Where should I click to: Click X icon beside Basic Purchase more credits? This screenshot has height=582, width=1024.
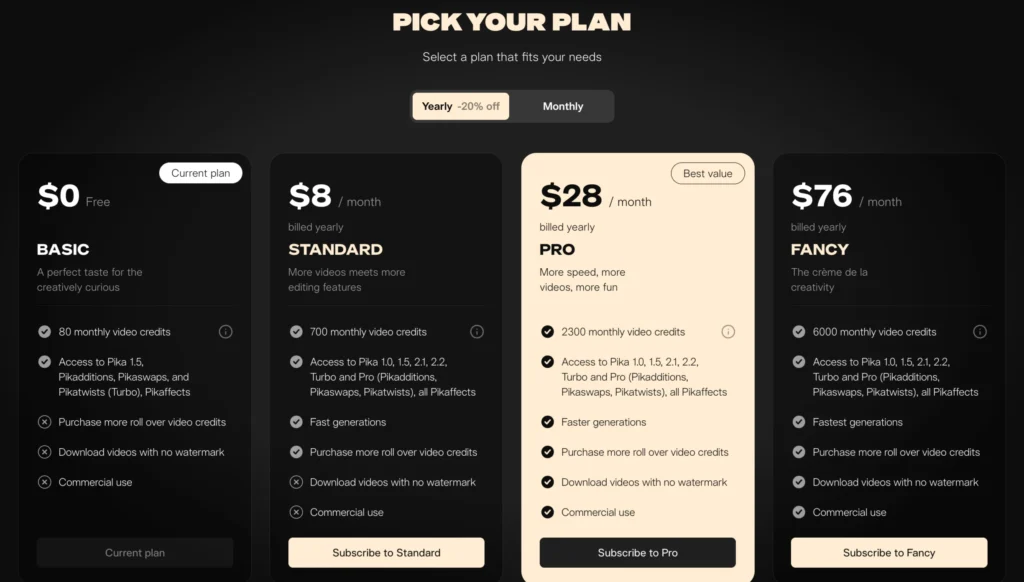(45, 422)
